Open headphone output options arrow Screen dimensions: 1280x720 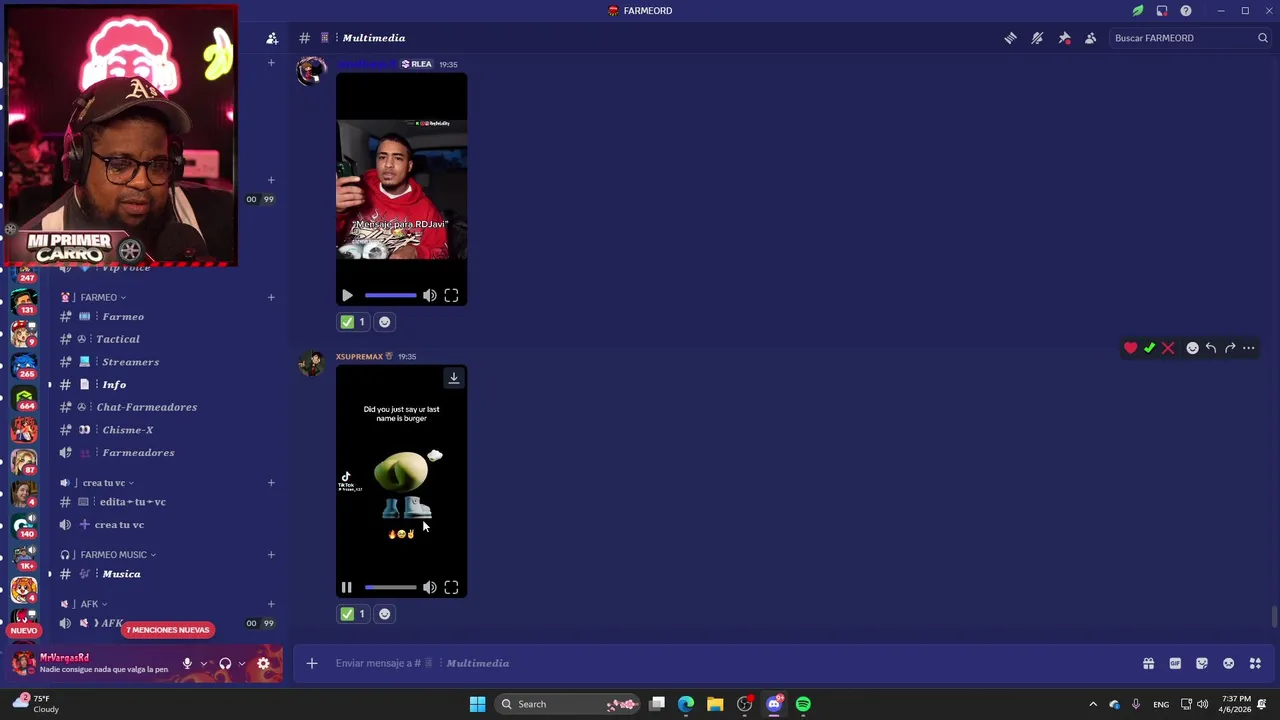[242, 663]
